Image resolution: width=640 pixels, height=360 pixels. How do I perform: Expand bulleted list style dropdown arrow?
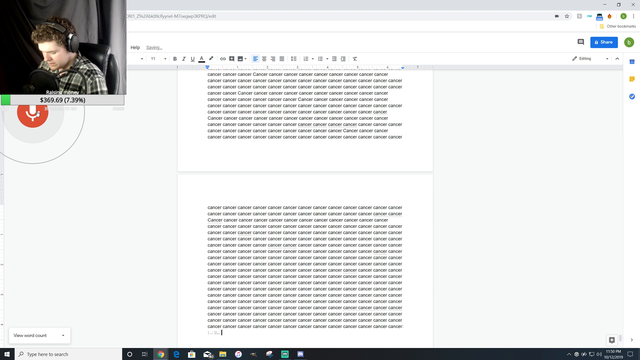pos(327,59)
